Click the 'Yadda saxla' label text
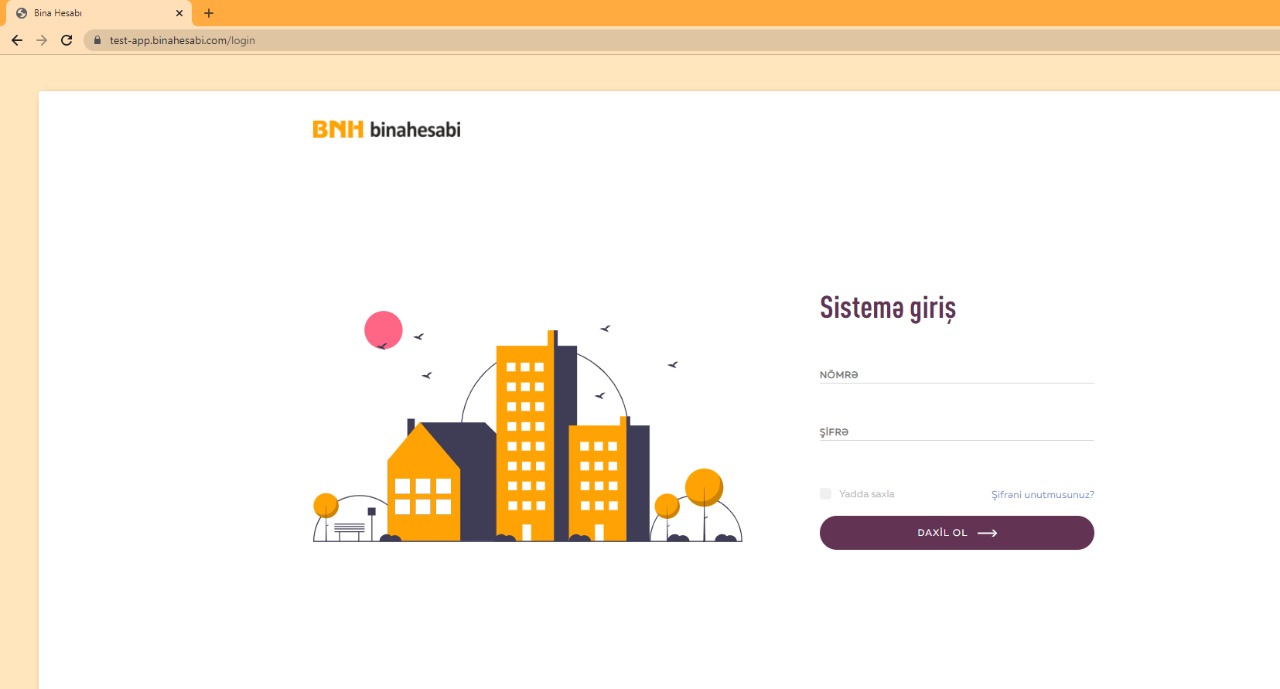This screenshot has height=689, width=1280. [866, 494]
